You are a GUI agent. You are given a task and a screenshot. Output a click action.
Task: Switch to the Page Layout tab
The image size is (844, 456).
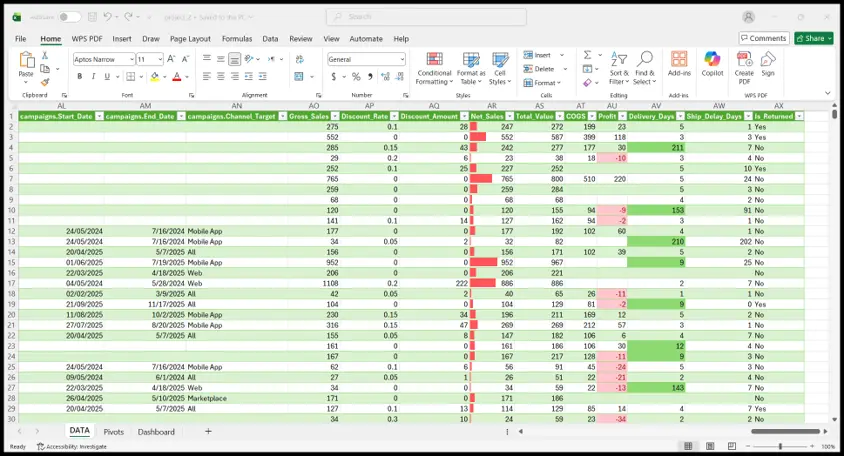tap(190, 39)
